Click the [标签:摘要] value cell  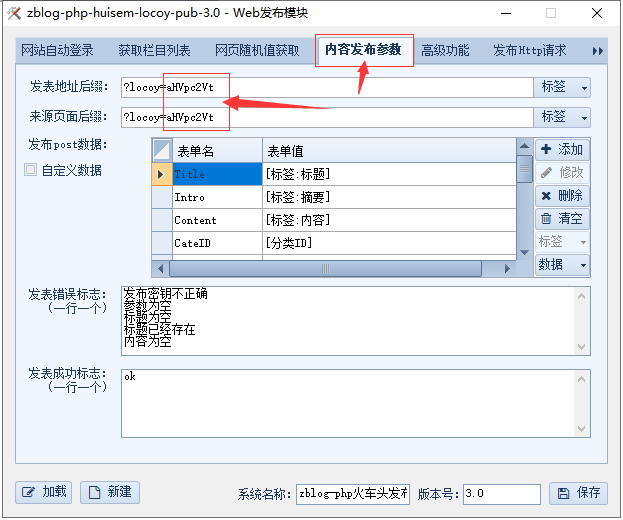coord(389,197)
